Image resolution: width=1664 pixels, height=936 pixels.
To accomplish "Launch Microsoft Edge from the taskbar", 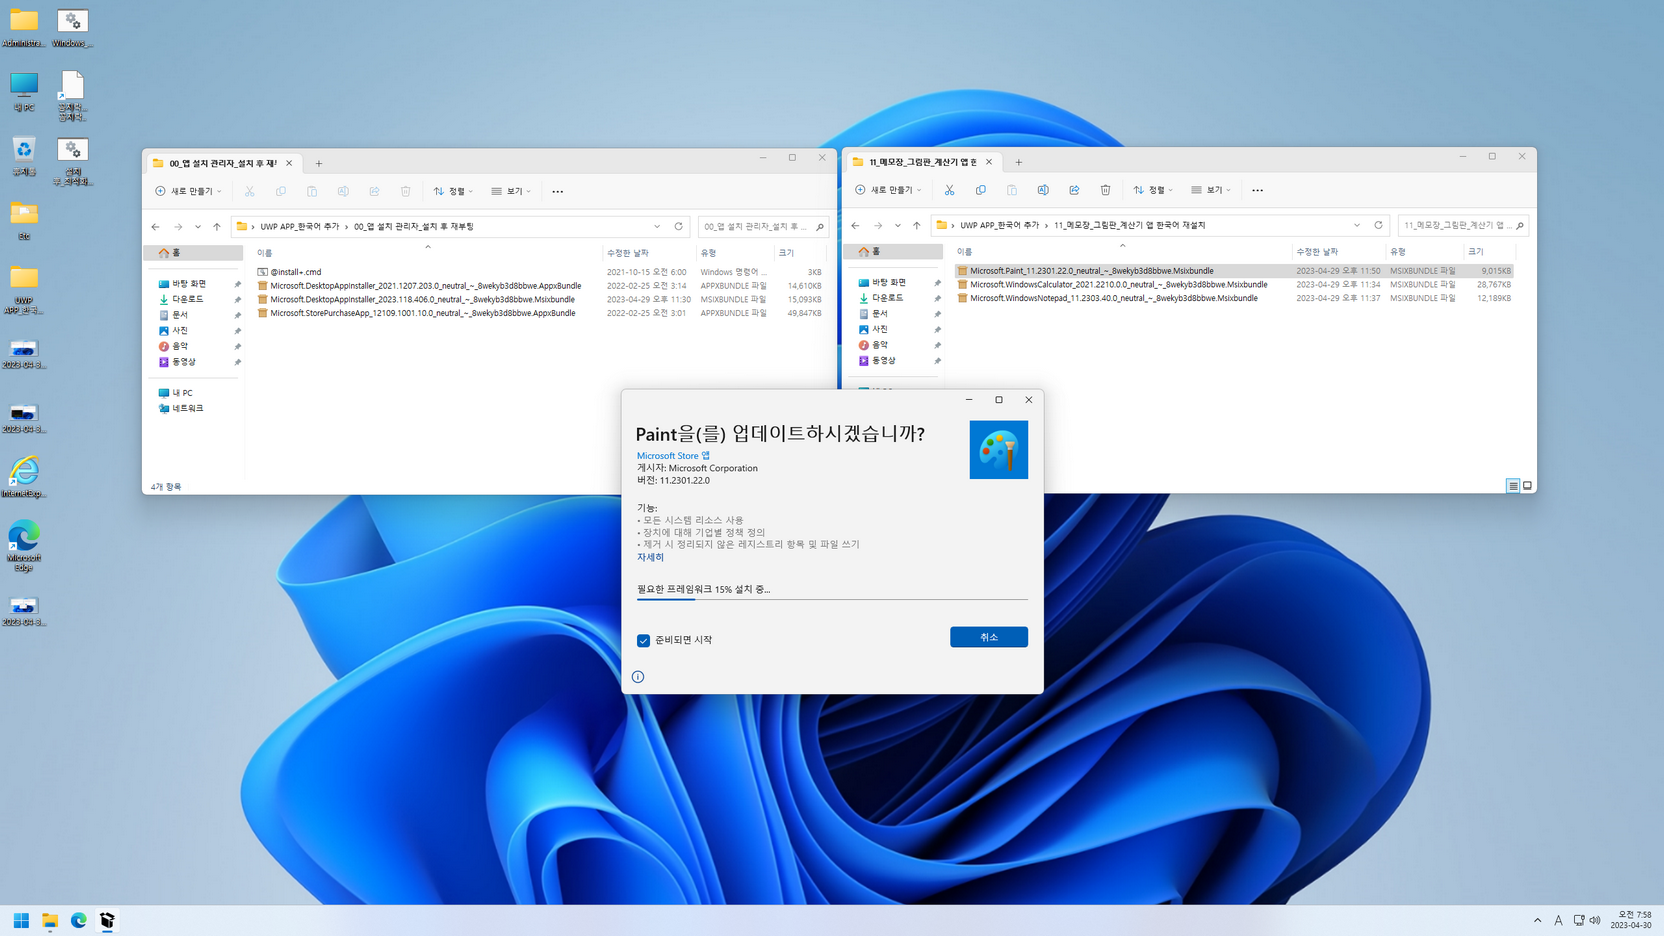I will coord(79,920).
